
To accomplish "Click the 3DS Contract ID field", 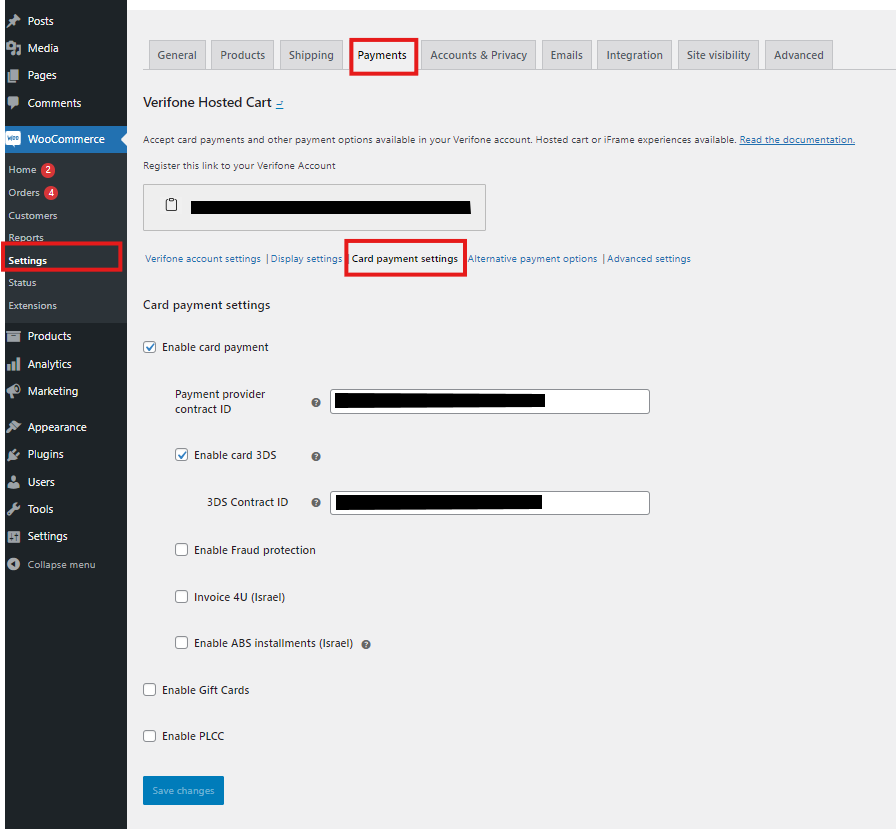I will pyautogui.click(x=490, y=503).
